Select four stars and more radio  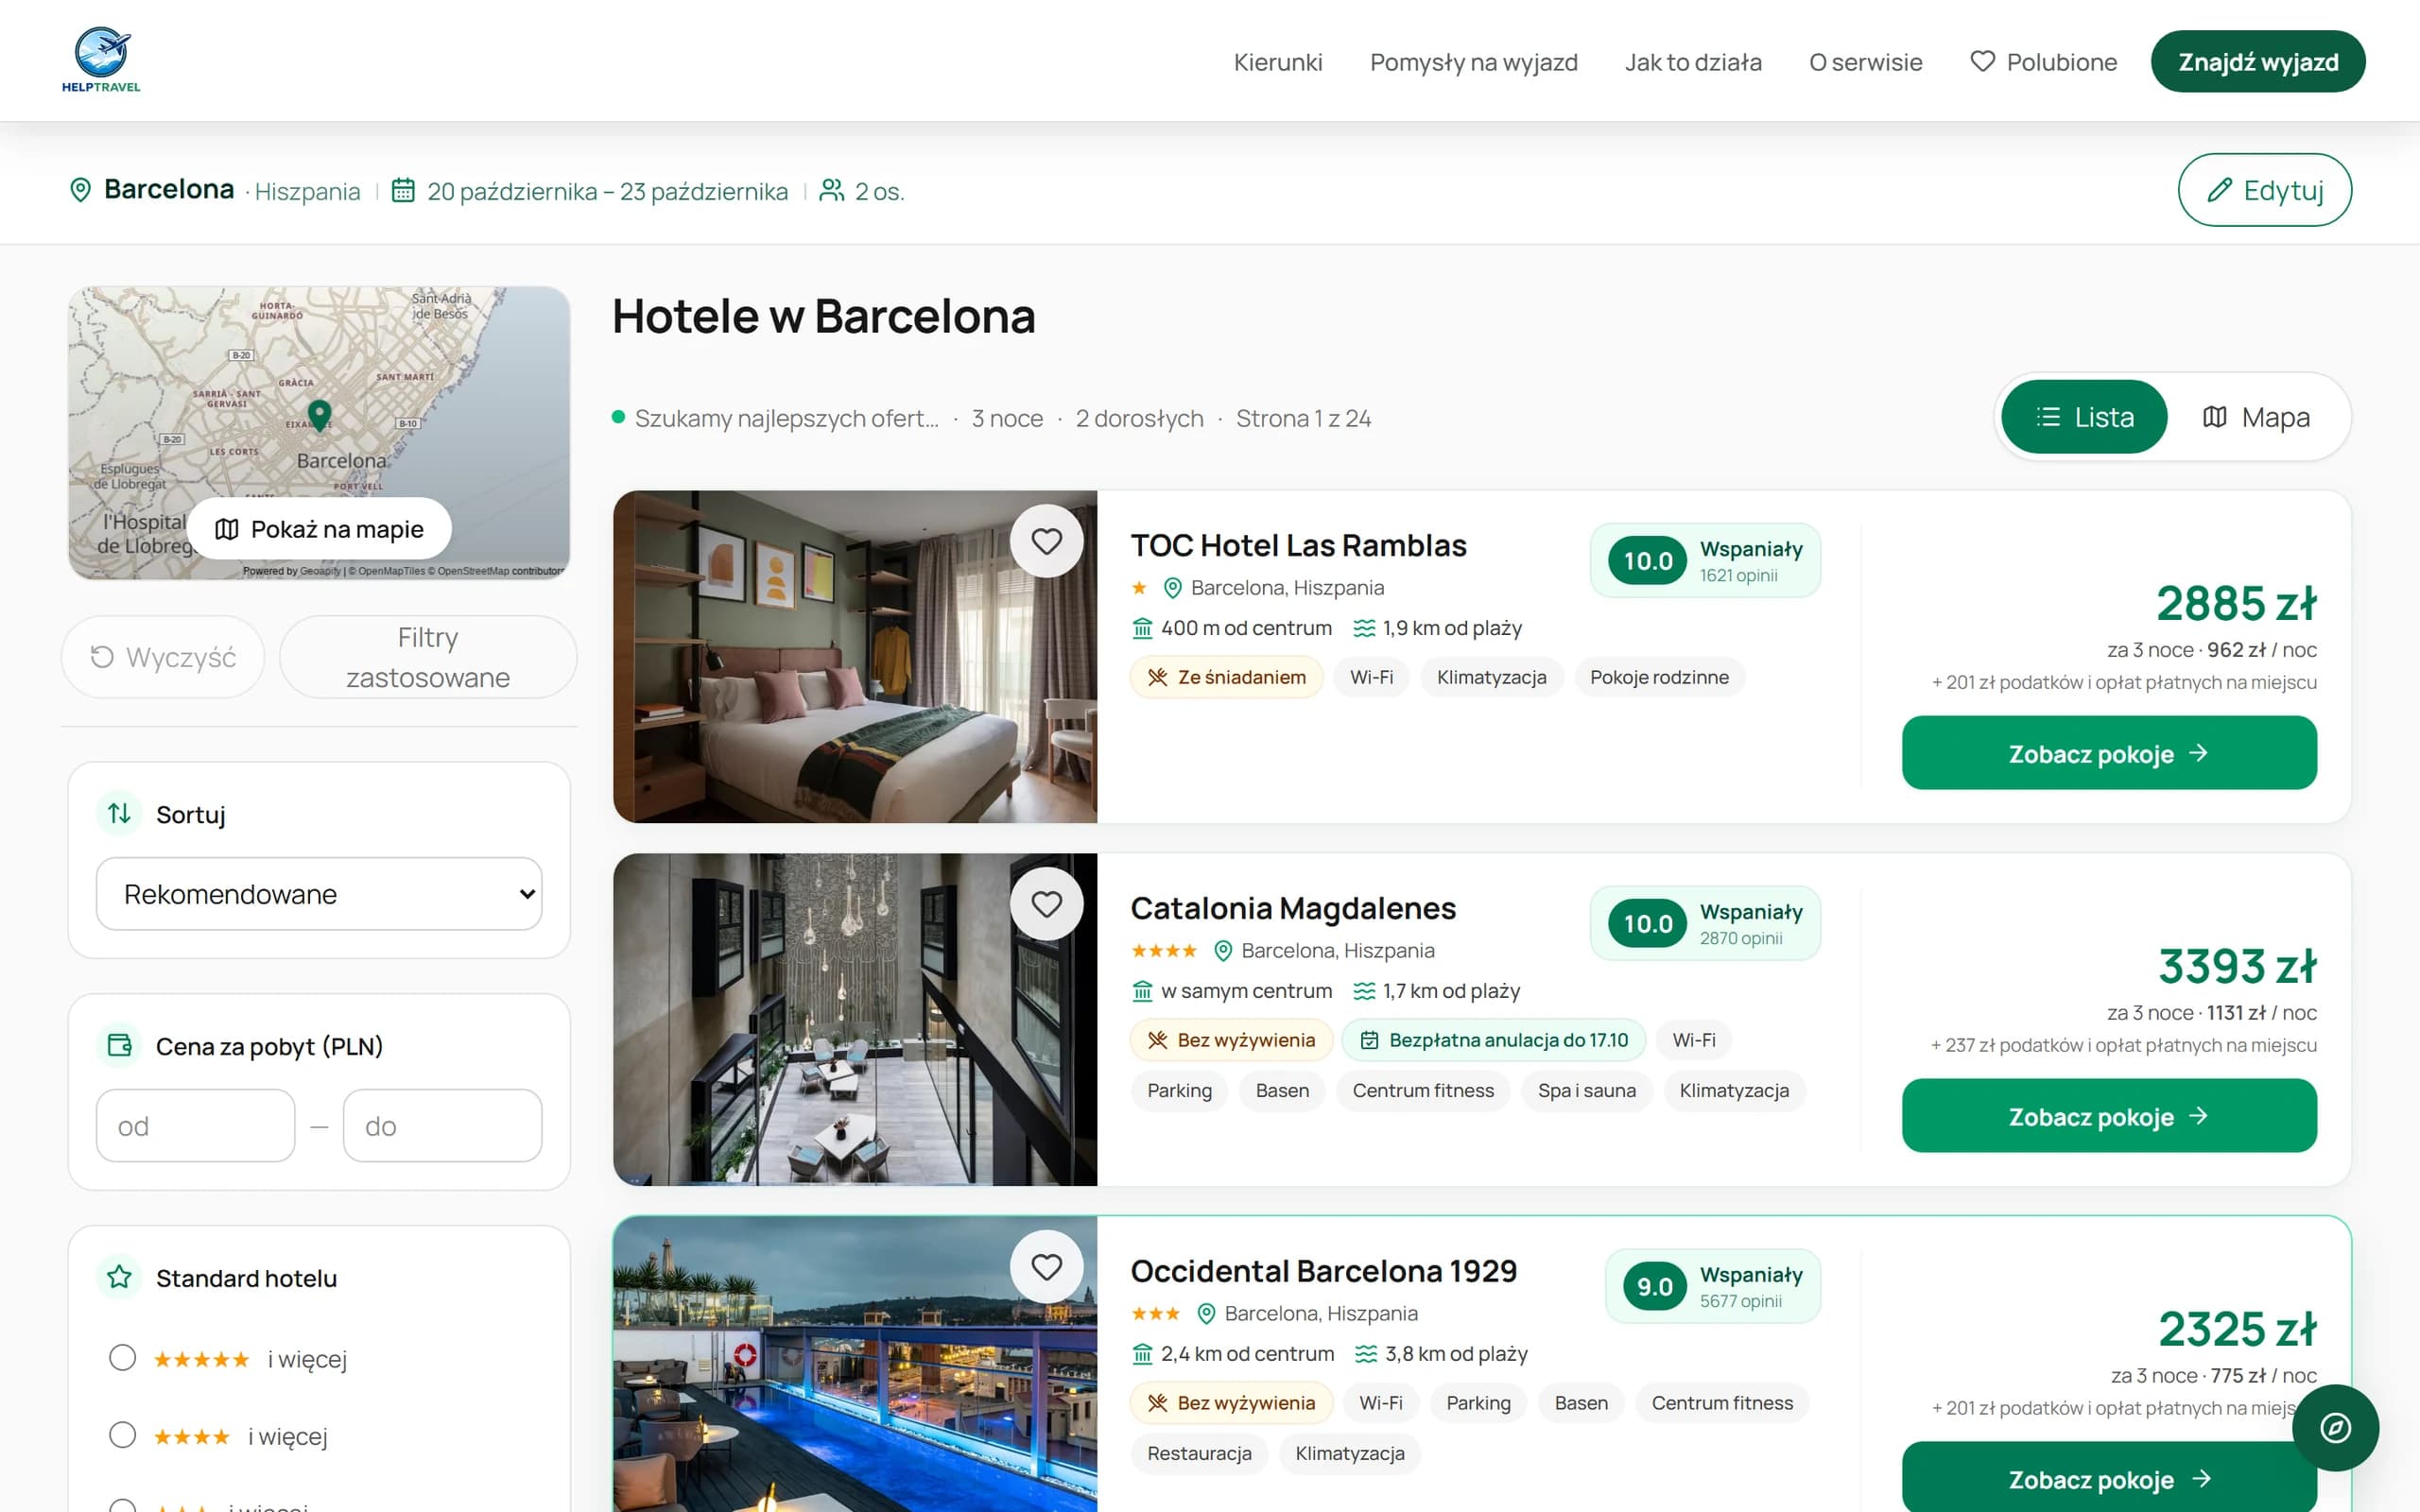(x=122, y=1435)
